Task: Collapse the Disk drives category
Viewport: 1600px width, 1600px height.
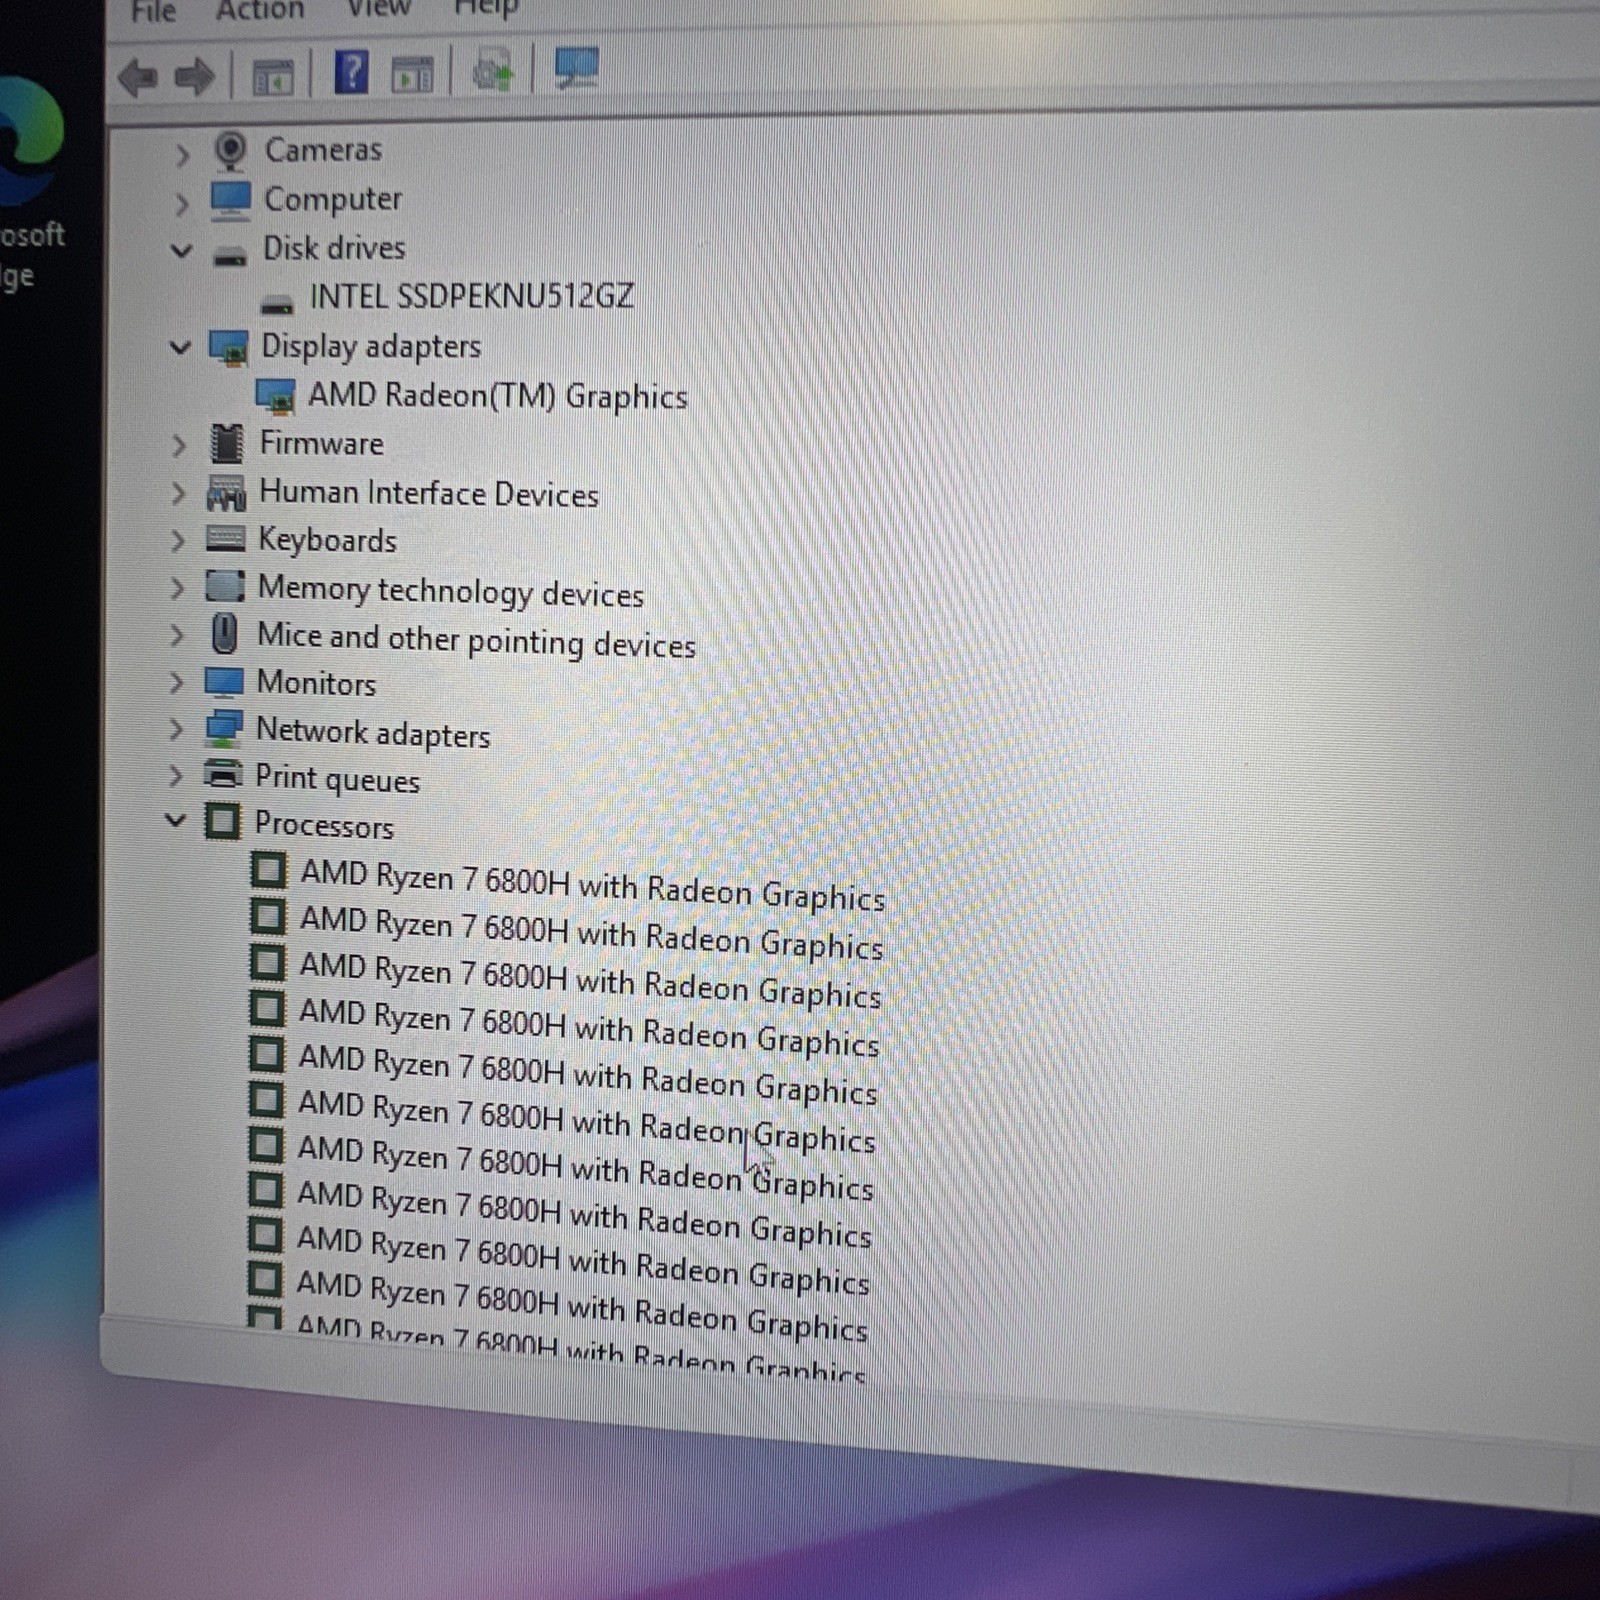Action: [x=181, y=250]
